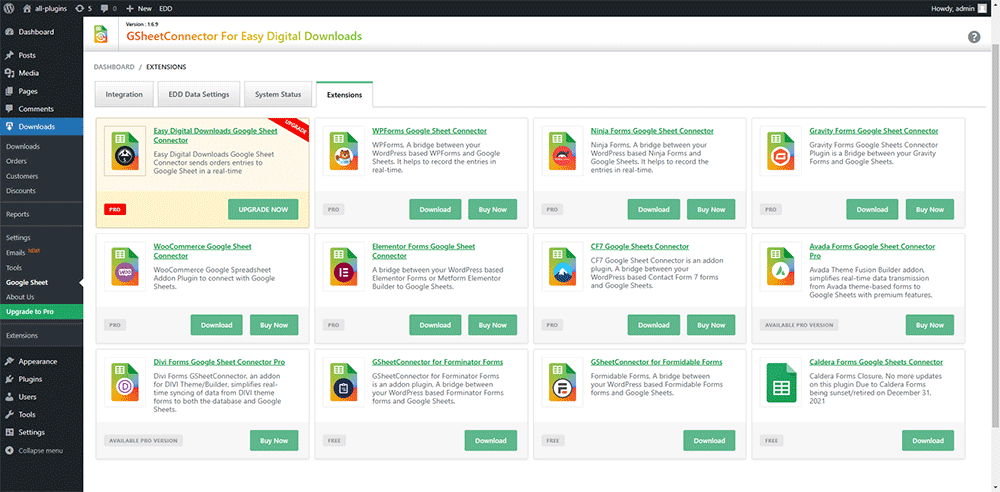Open the updates icon showing 5
The height and width of the screenshot is (492, 1000).
(x=79, y=9)
